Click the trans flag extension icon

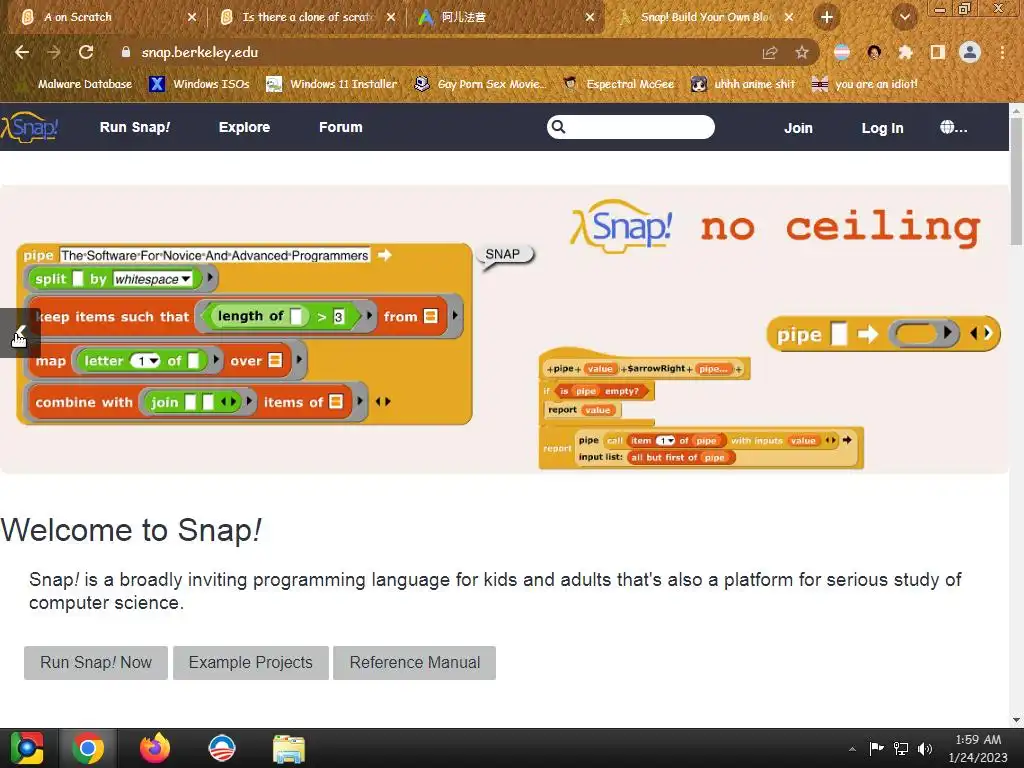(842, 52)
